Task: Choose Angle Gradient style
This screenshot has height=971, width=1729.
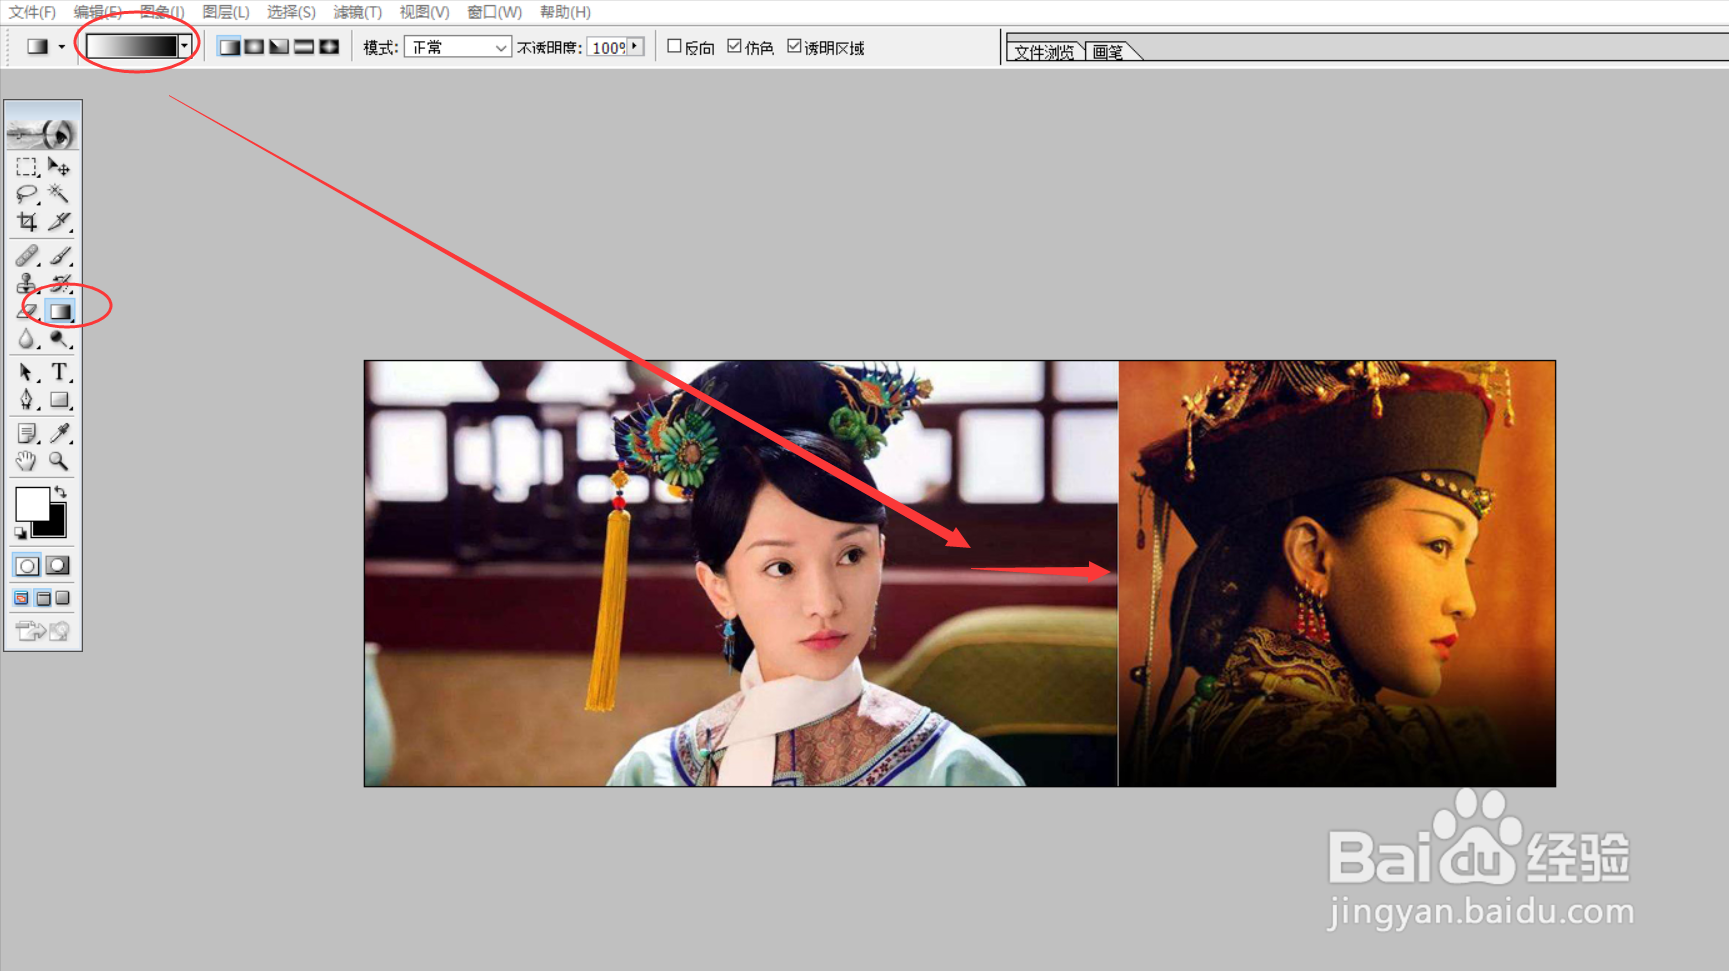Action: (x=279, y=47)
